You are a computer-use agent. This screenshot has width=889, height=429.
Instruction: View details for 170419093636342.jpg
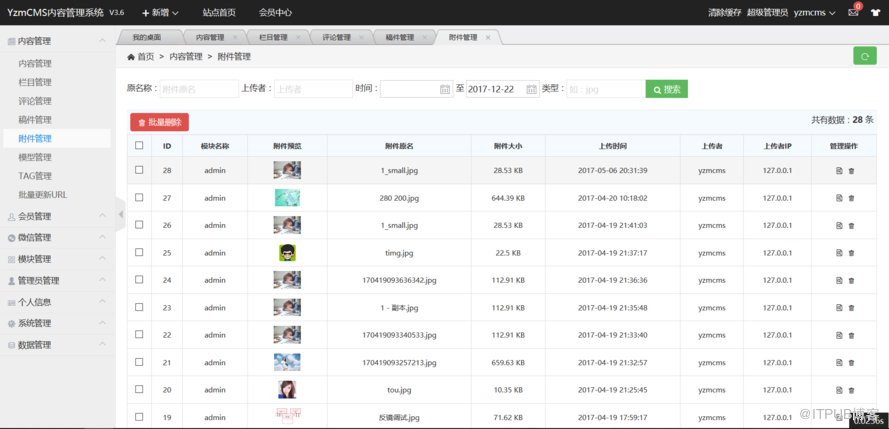[839, 280]
